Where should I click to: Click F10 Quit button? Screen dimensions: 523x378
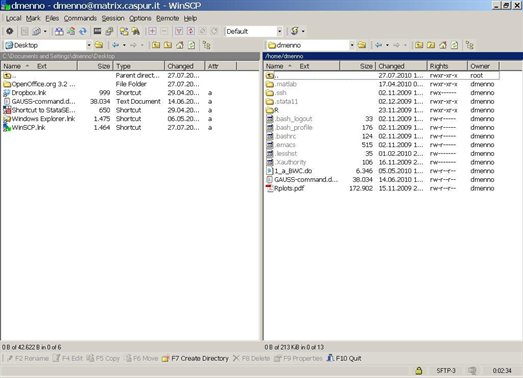click(x=344, y=359)
